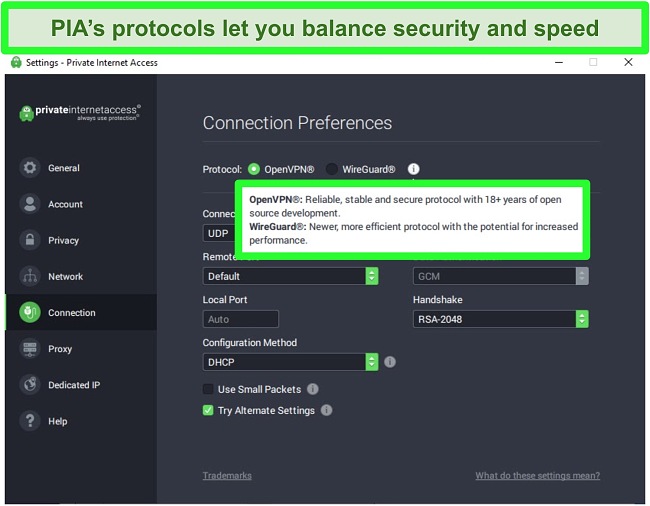Screen dimensions: 650x506
Task: Enable the Use Small Packets checkbox
Action: coord(208,389)
